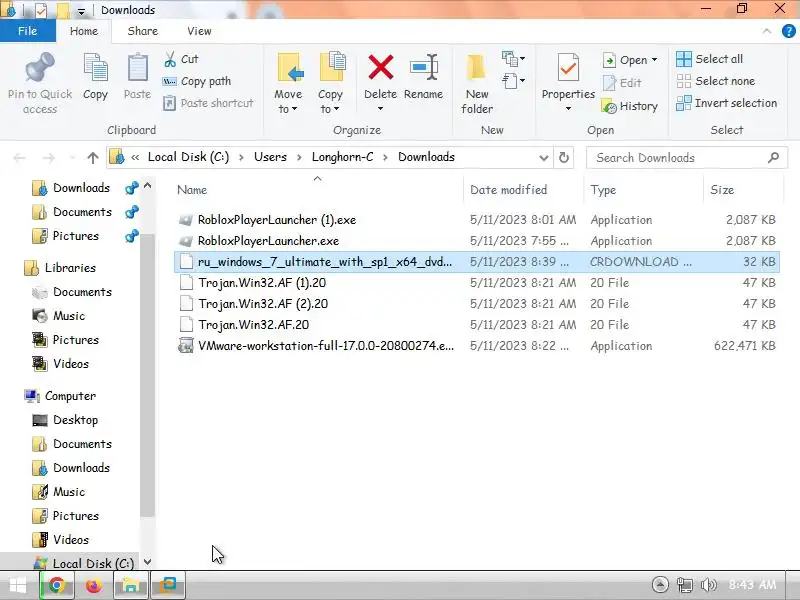Click the Paste shortcut command
Viewport: 800px width, 600px height.
208,103
